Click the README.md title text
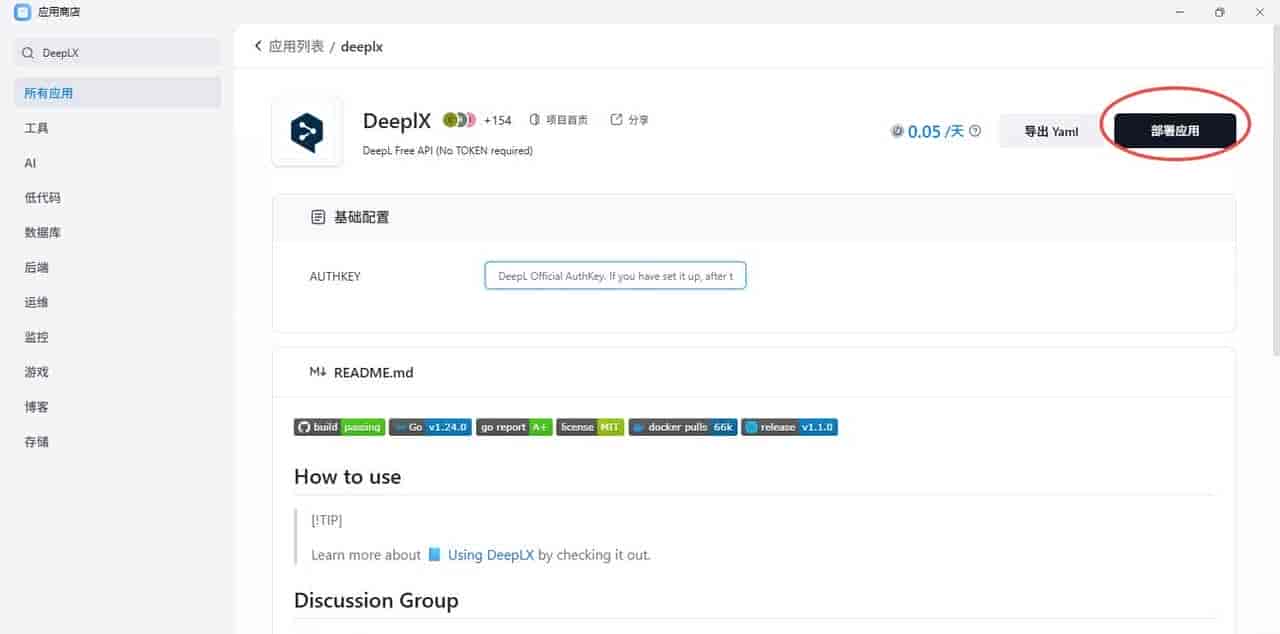1280x634 pixels. [x=373, y=372]
